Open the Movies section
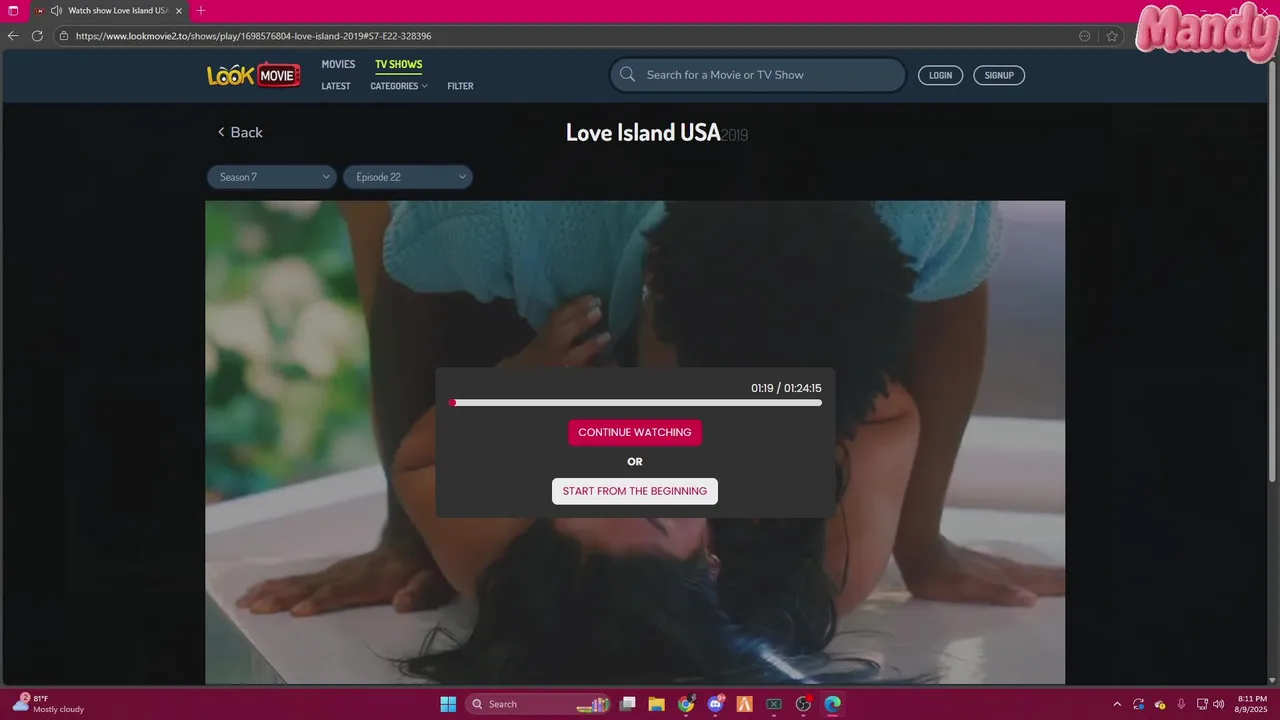 click(338, 64)
